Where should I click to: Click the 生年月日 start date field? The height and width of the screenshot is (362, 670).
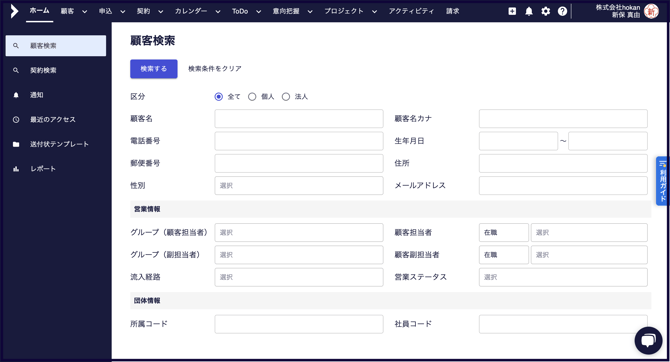pos(518,141)
